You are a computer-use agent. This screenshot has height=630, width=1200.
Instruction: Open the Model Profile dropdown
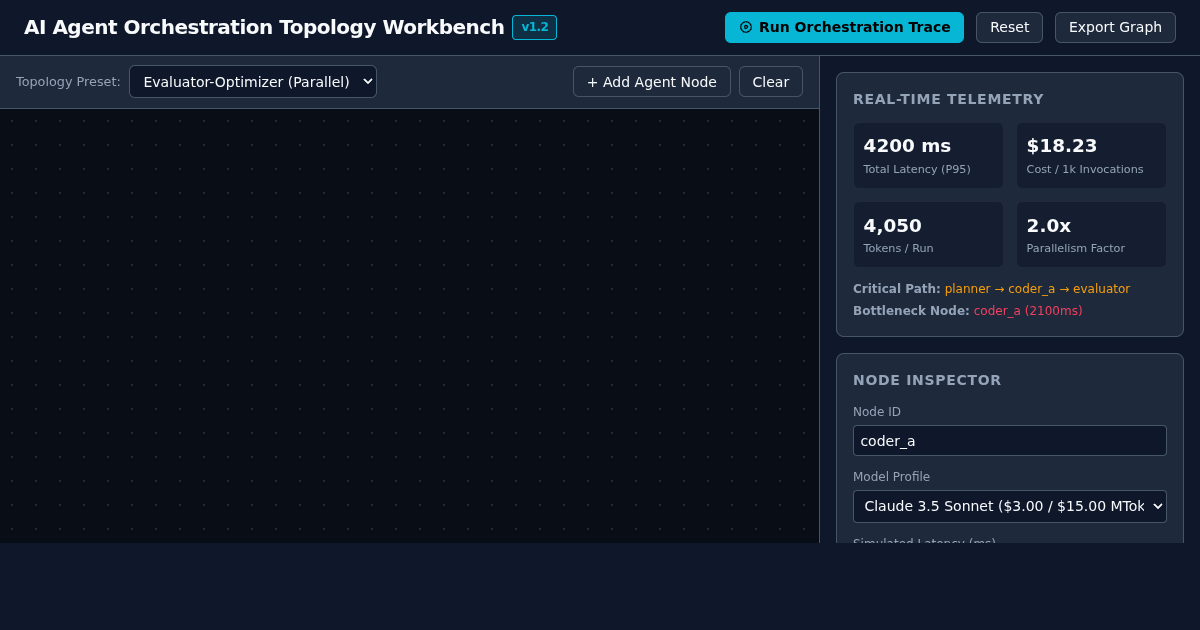1010,506
